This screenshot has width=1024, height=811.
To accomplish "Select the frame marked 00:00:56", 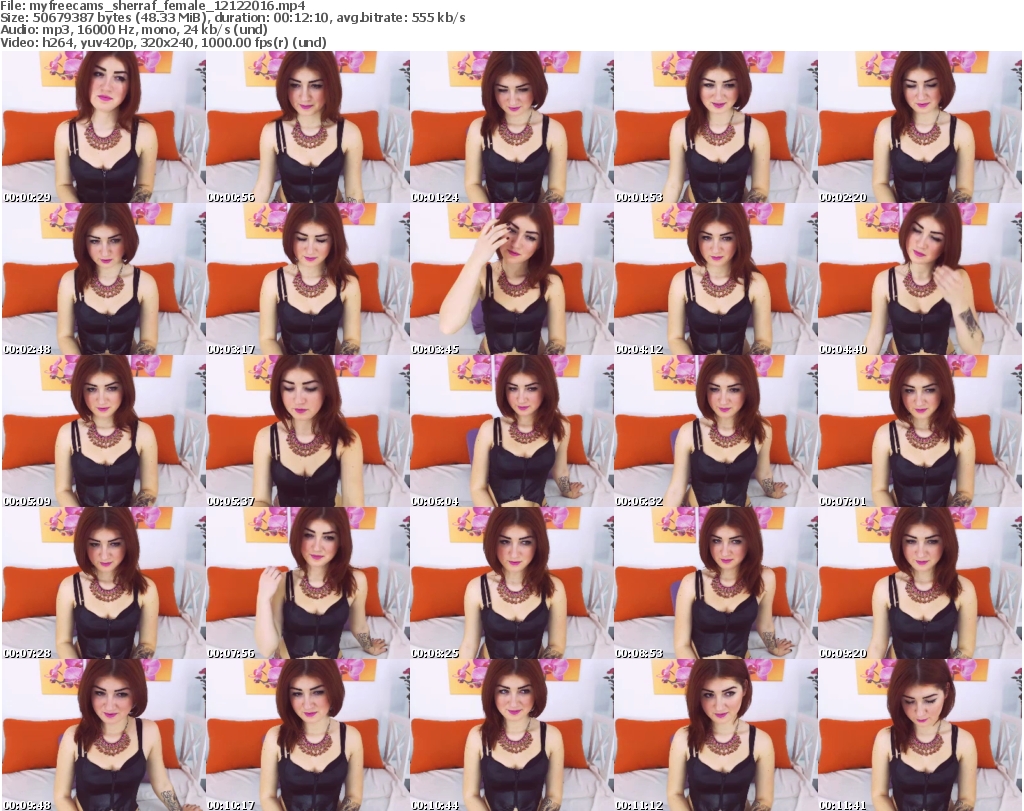I will pos(308,127).
